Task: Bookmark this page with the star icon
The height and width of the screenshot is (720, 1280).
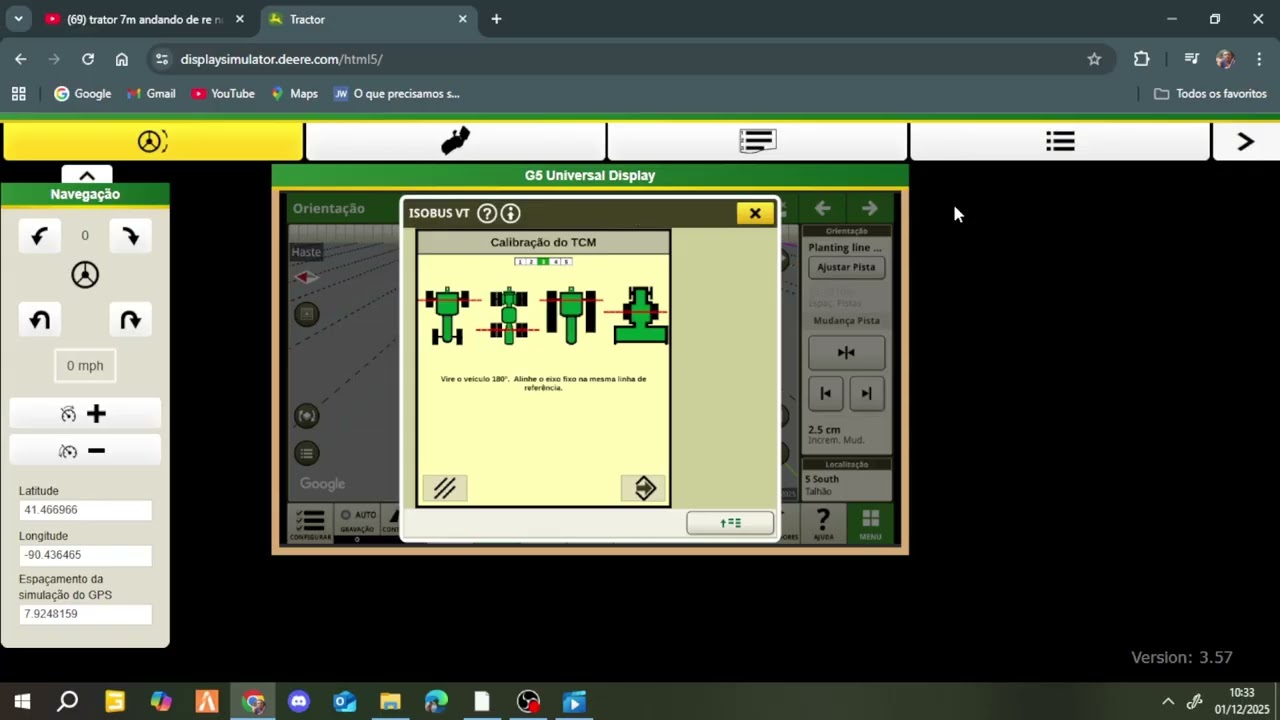Action: [1094, 59]
